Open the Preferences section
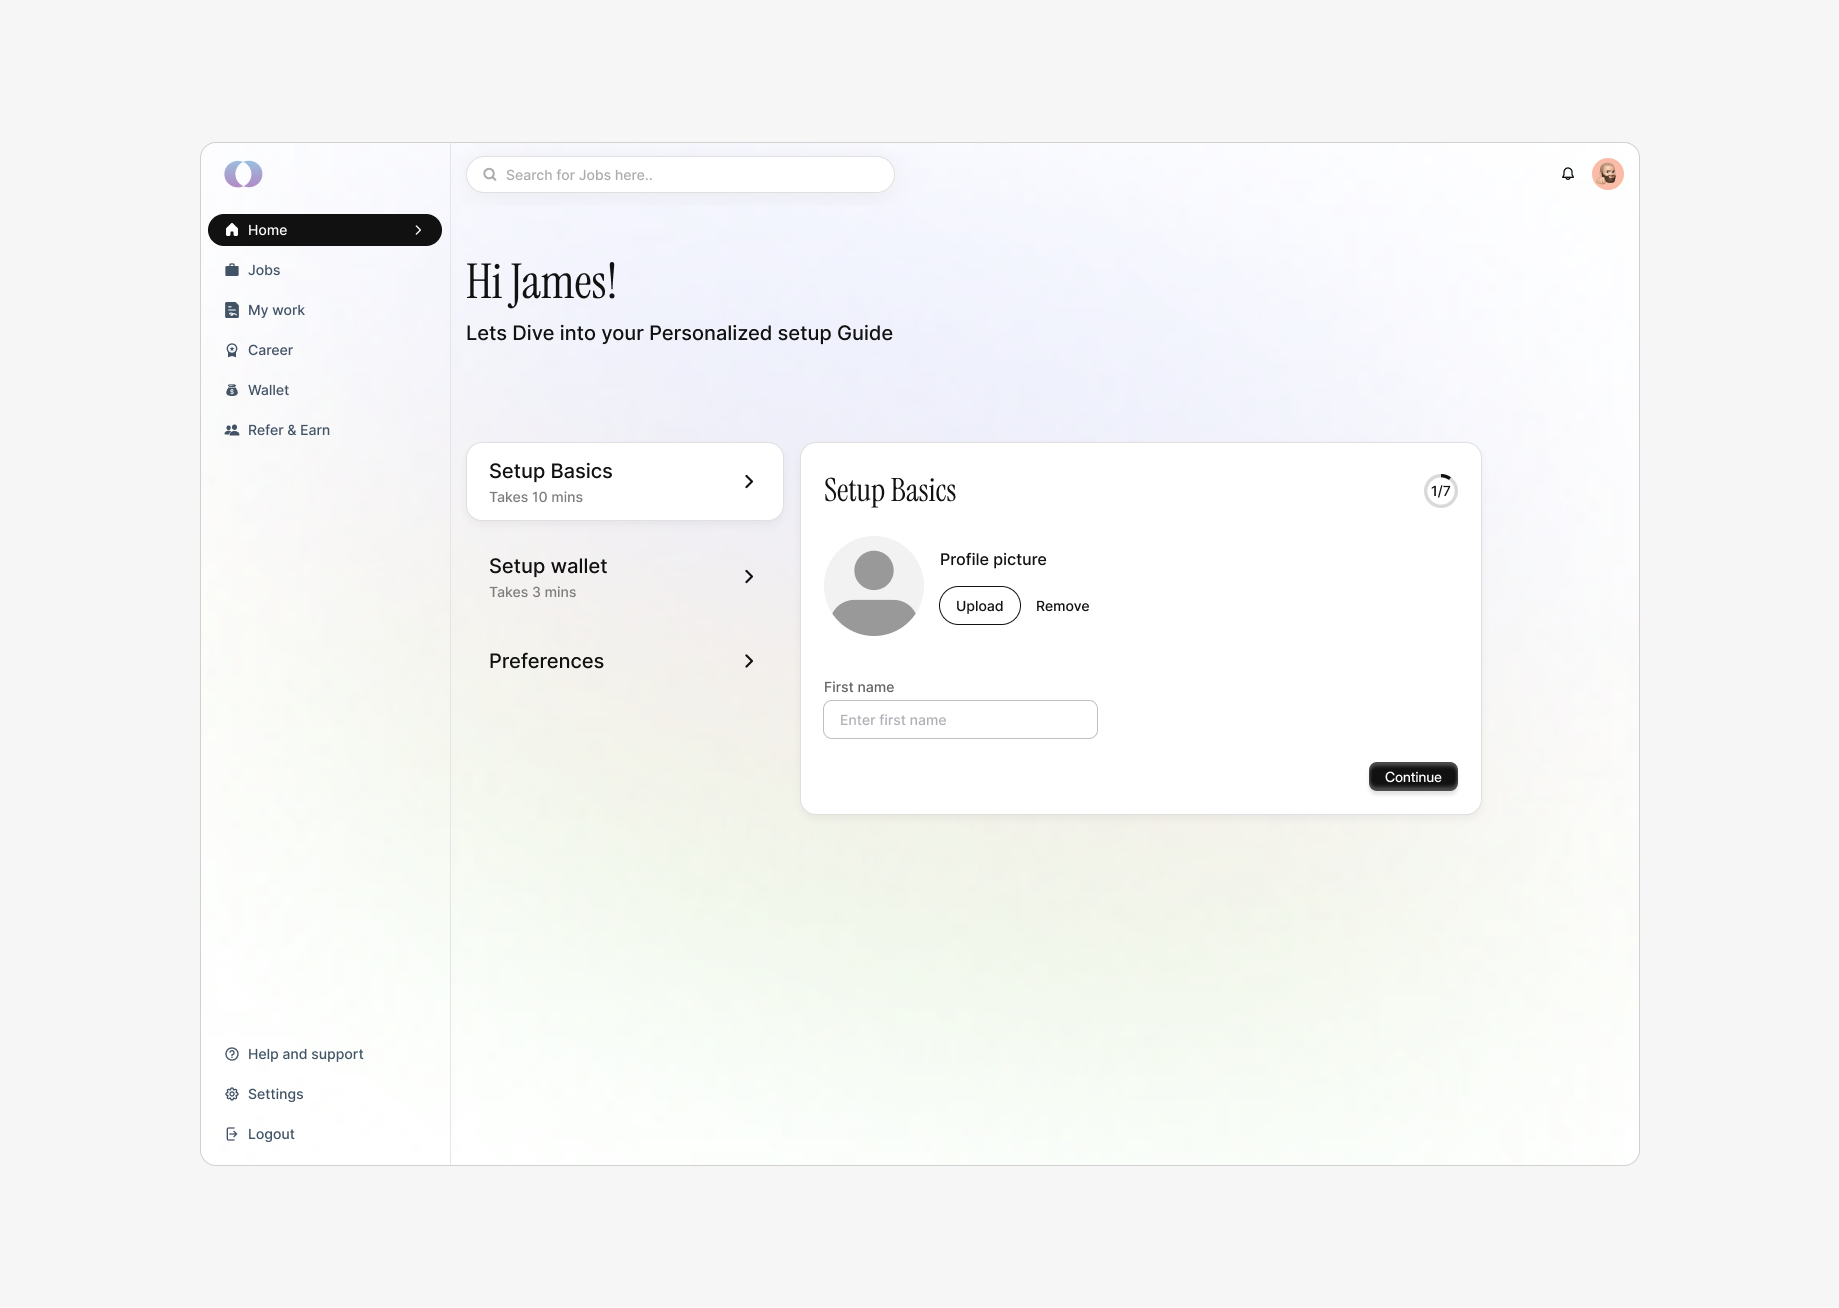1839x1308 pixels. click(624, 661)
